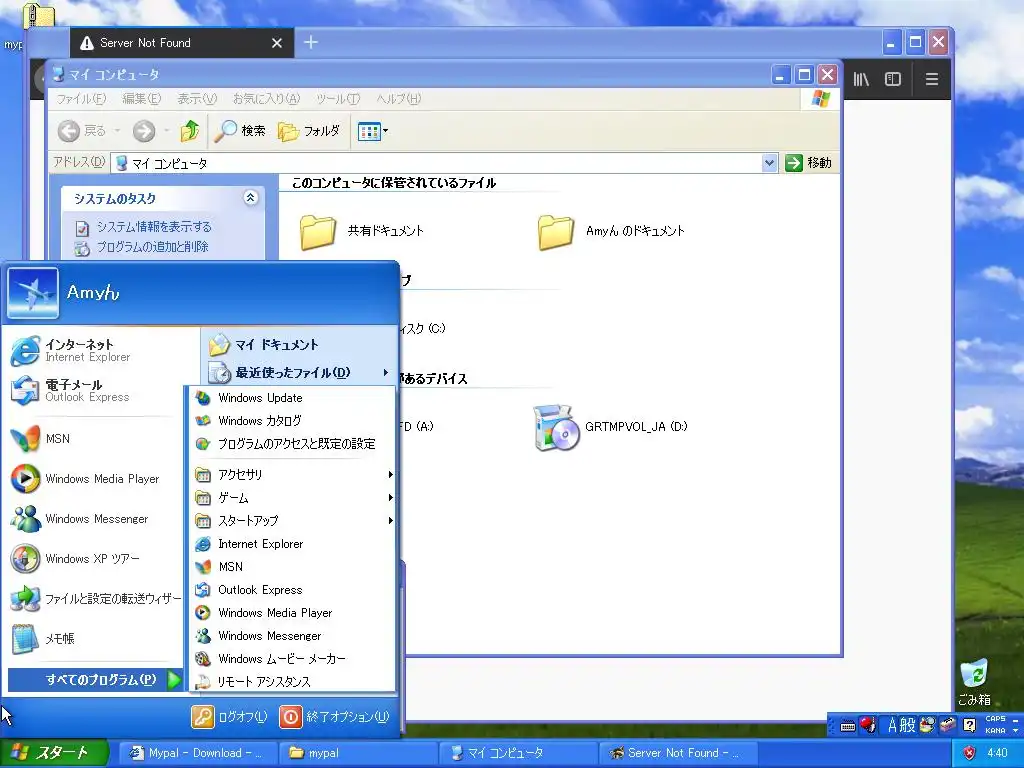Click the 戻る back button in Explorer toolbar
Screen dimensions: 1024x768
(83, 131)
